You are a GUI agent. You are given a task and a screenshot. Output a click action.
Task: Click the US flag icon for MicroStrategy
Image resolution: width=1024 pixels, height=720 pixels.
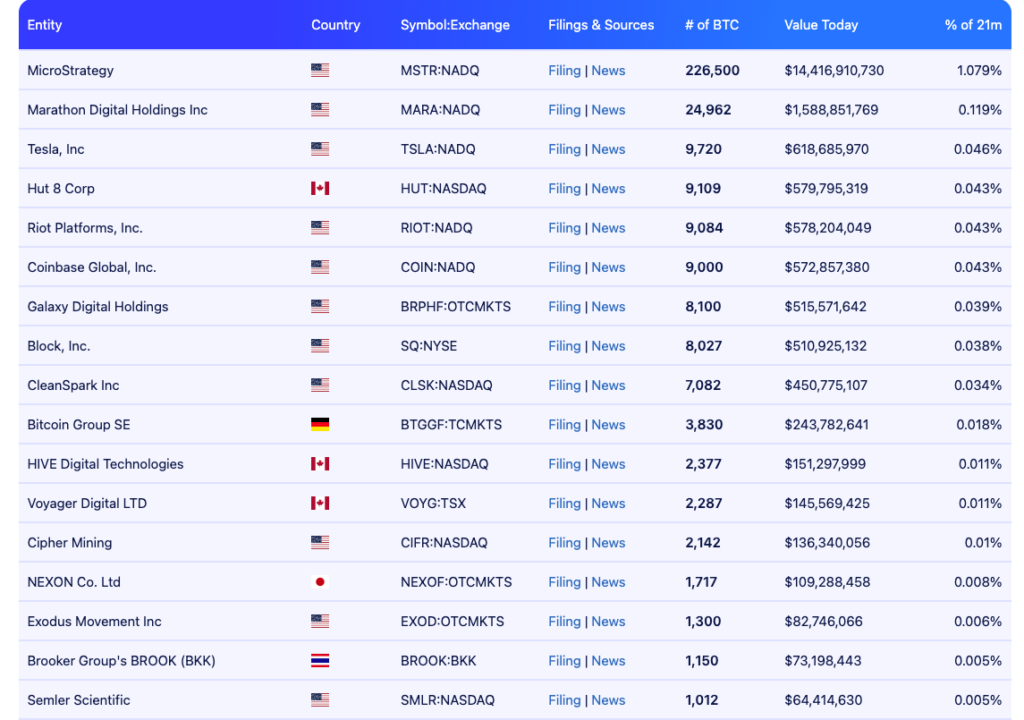(x=320, y=71)
